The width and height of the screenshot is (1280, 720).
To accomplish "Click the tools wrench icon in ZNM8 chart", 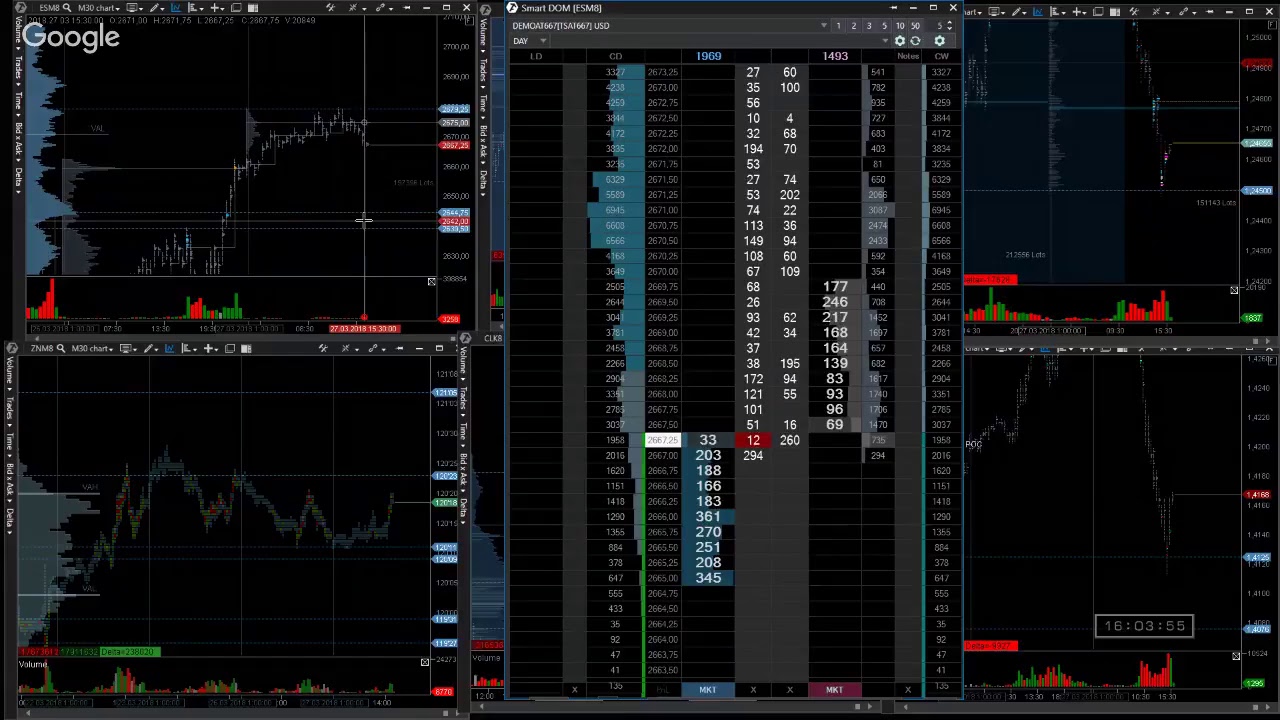I will click(x=323, y=348).
